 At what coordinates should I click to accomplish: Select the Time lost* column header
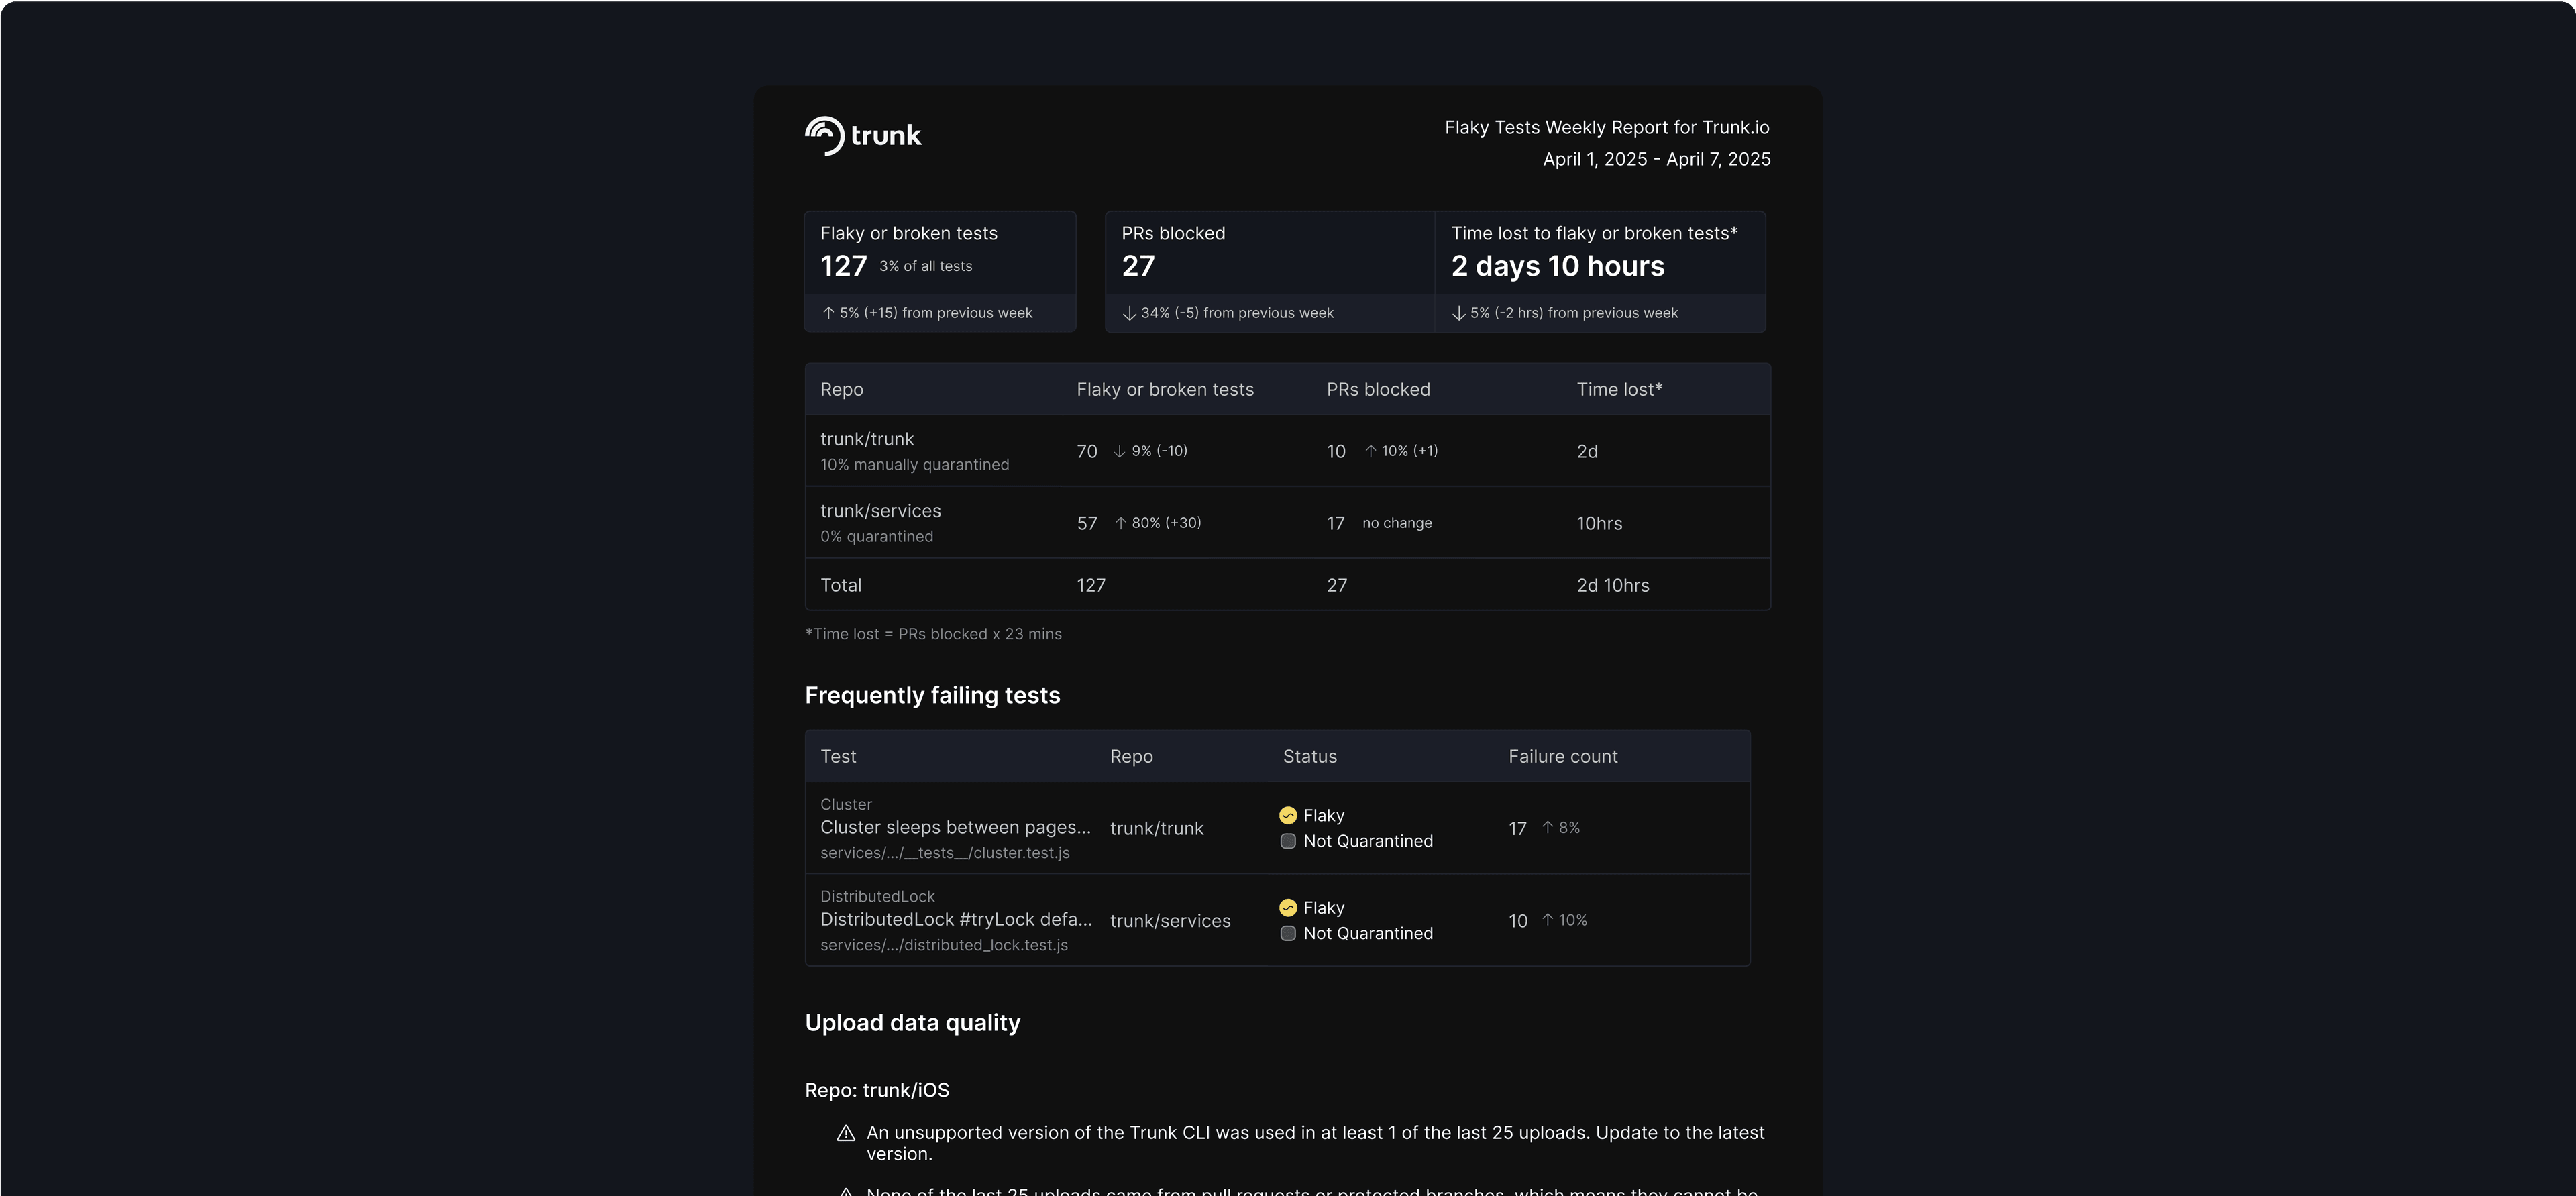[1619, 390]
